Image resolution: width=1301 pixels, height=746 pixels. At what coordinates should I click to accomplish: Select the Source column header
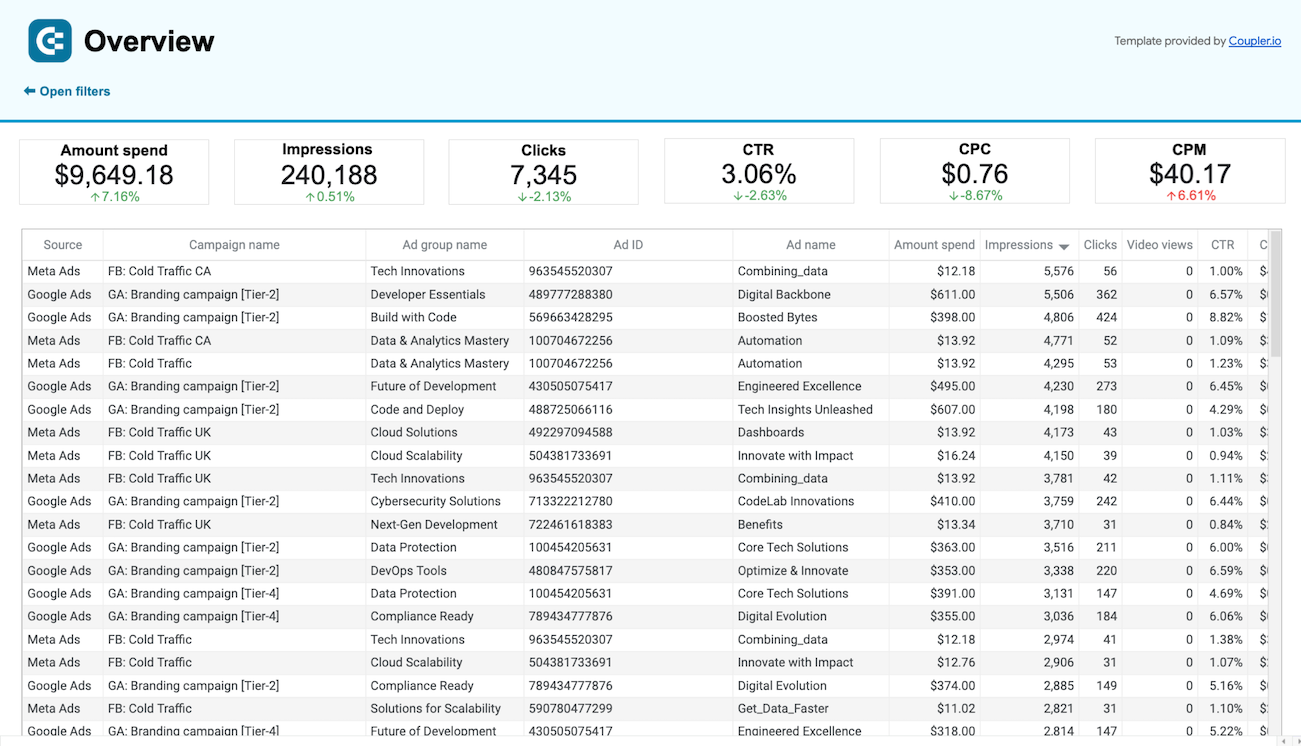tap(63, 245)
